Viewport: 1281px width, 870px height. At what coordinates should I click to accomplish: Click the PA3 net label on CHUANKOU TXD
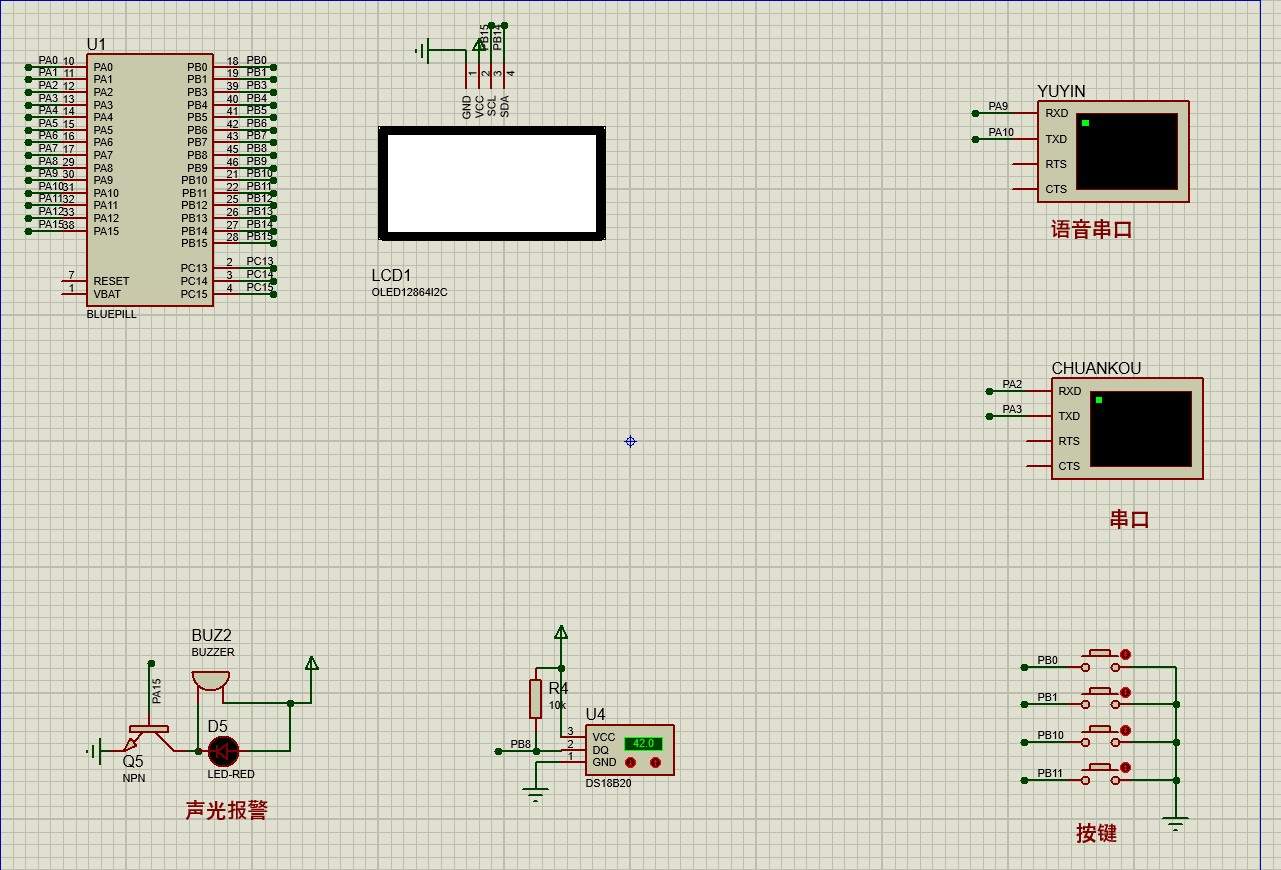point(1012,409)
